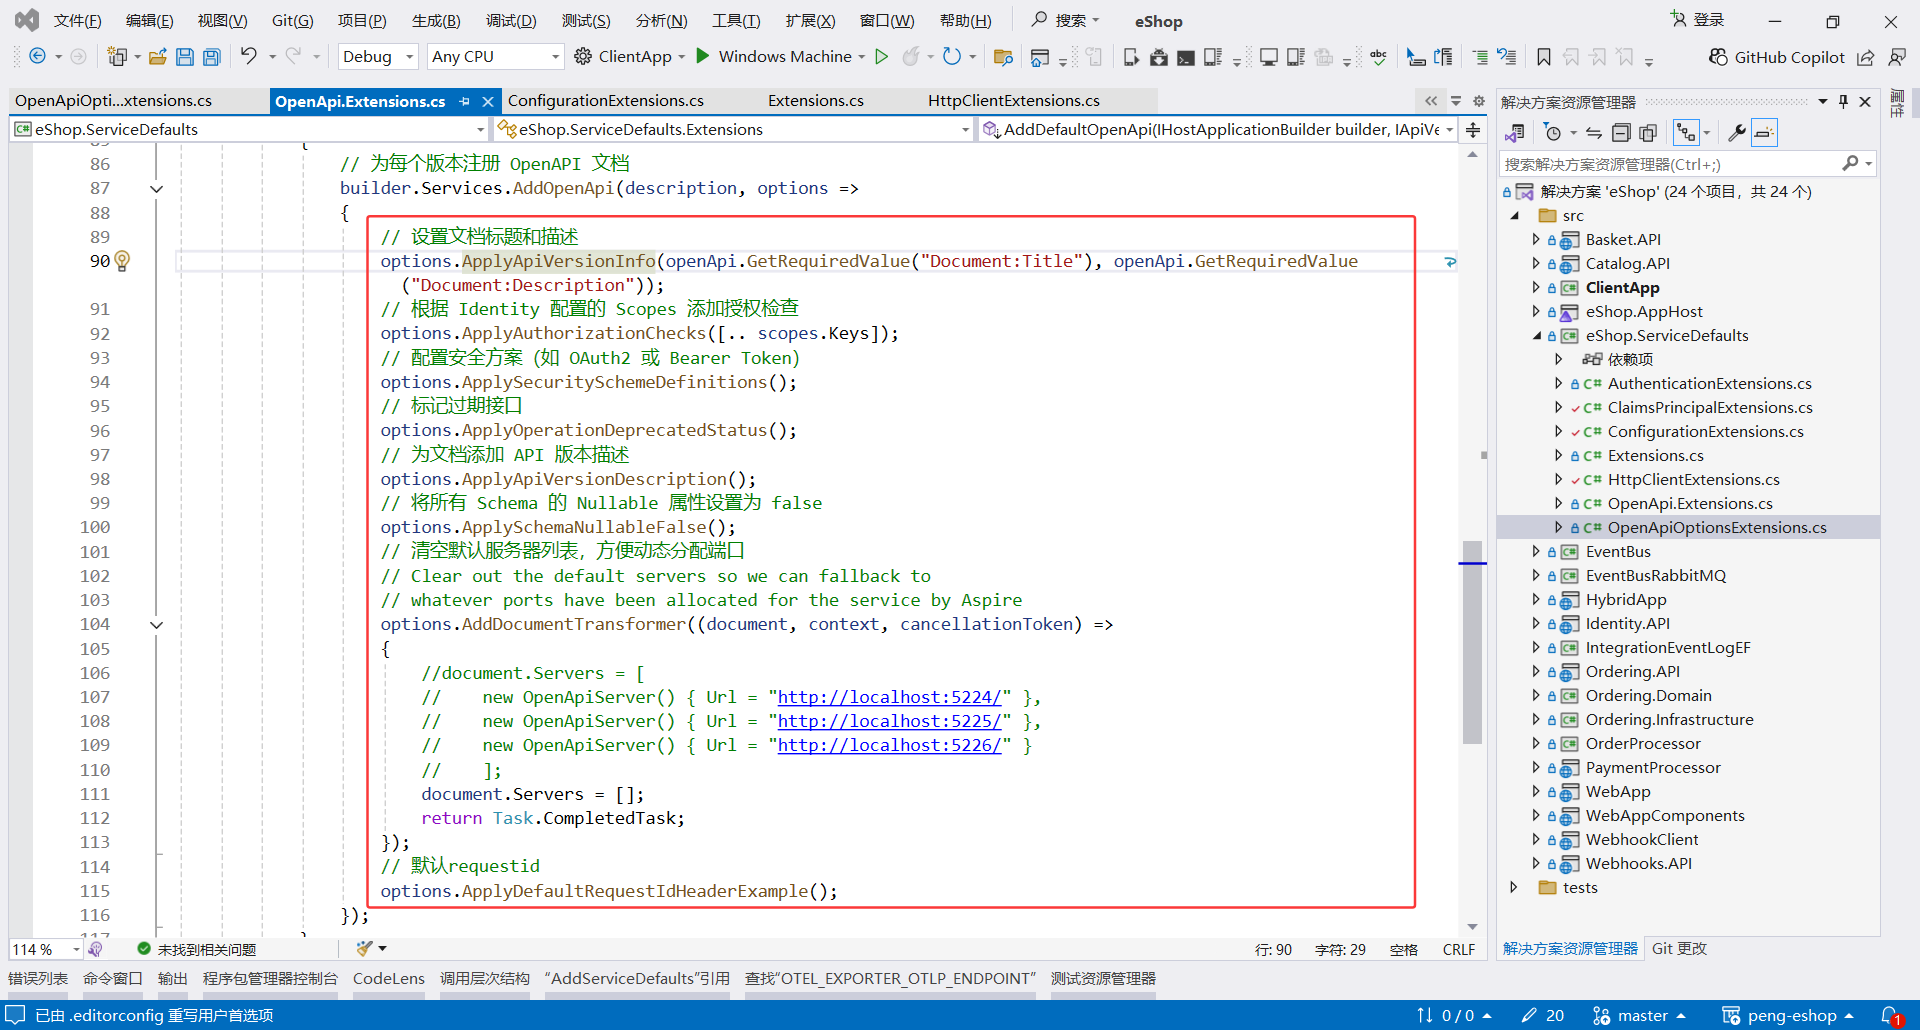Click the abc spell checker icon
Image resolution: width=1920 pixels, height=1030 pixels.
(1379, 57)
